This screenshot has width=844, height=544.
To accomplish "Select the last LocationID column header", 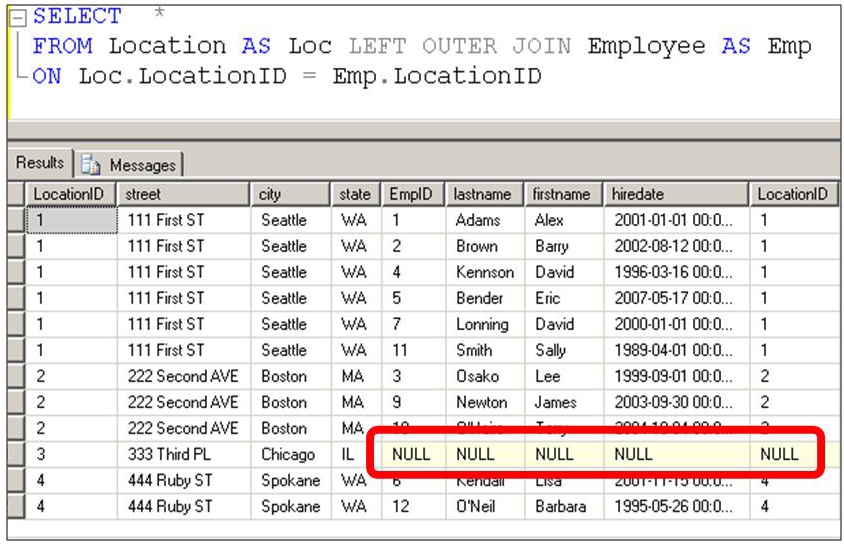I will tap(794, 194).
